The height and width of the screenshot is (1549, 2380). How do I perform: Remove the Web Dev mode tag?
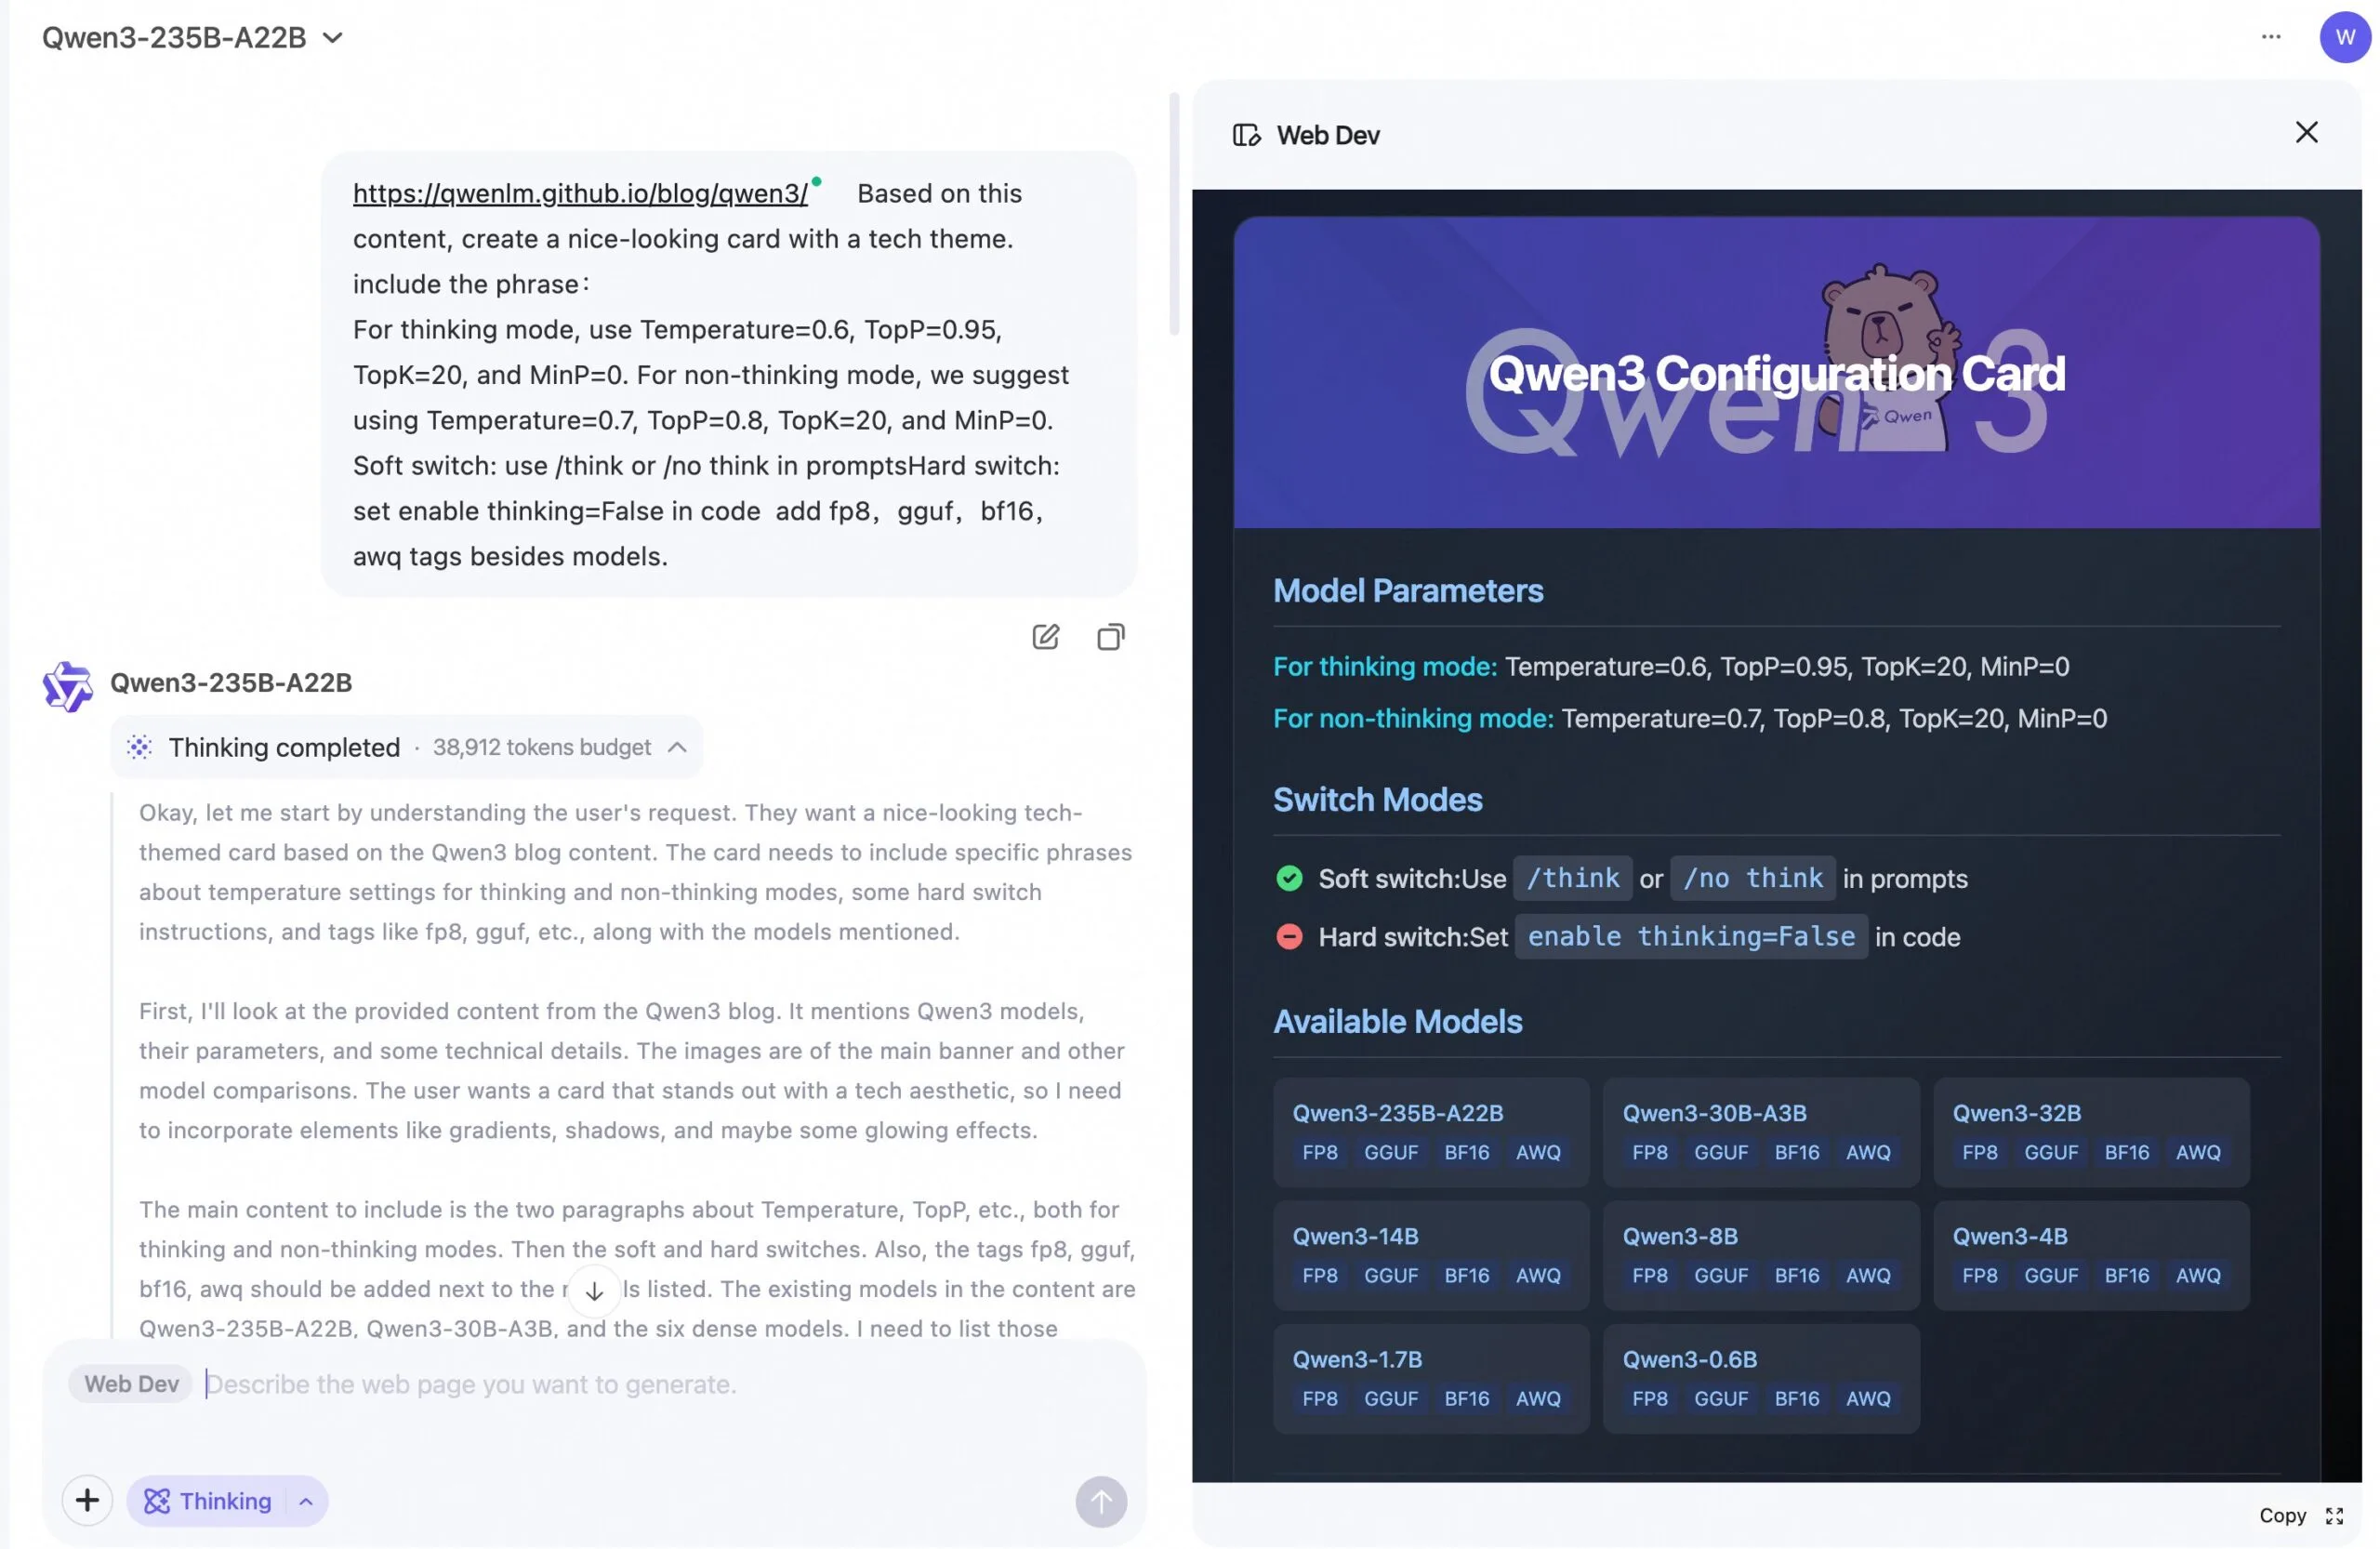tap(131, 1384)
